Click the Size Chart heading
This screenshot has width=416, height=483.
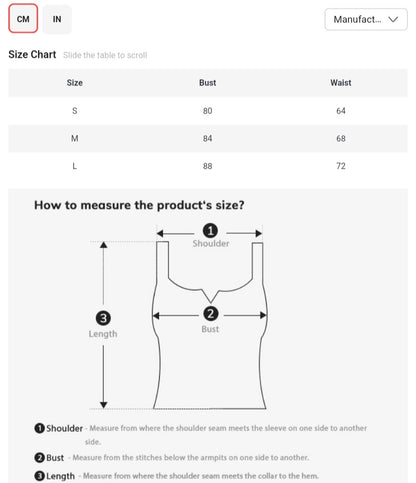(32, 54)
